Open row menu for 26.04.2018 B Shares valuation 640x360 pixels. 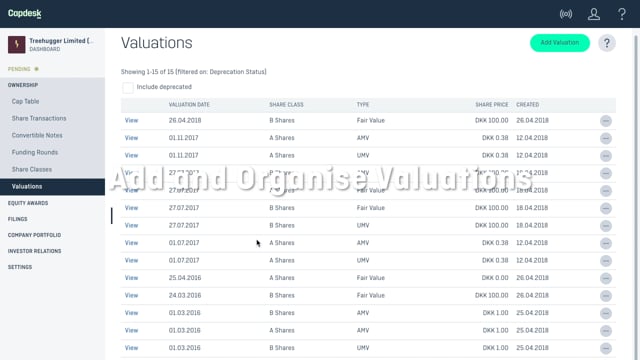pos(606,121)
